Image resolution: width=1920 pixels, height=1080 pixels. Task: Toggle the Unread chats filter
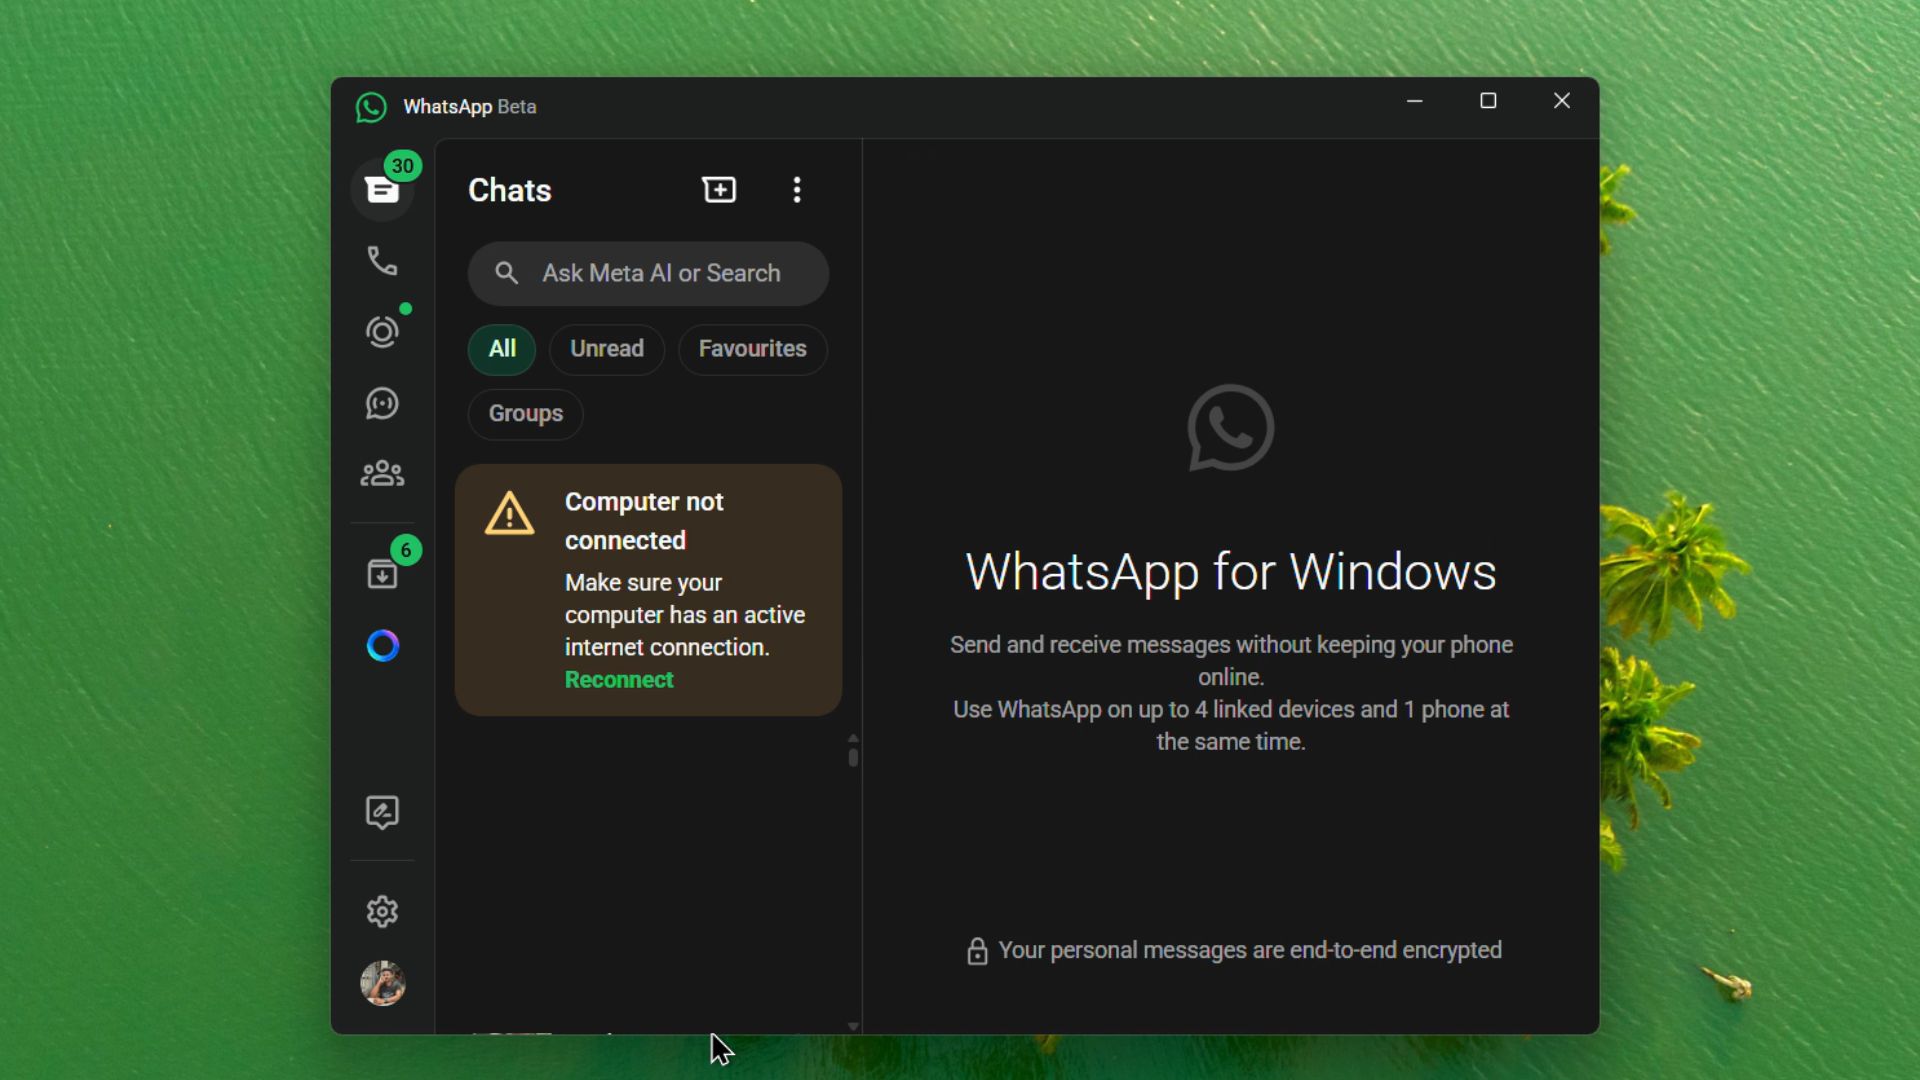[606, 349]
